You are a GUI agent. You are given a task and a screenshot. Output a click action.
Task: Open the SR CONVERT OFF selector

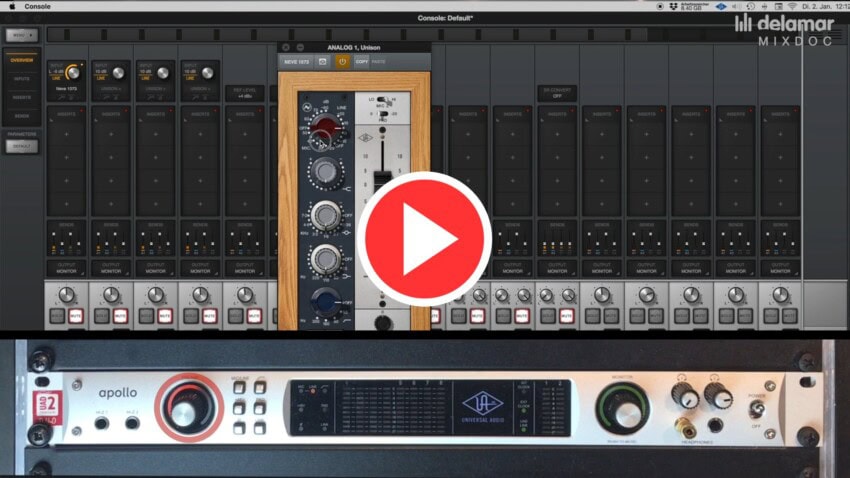(x=557, y=93)
